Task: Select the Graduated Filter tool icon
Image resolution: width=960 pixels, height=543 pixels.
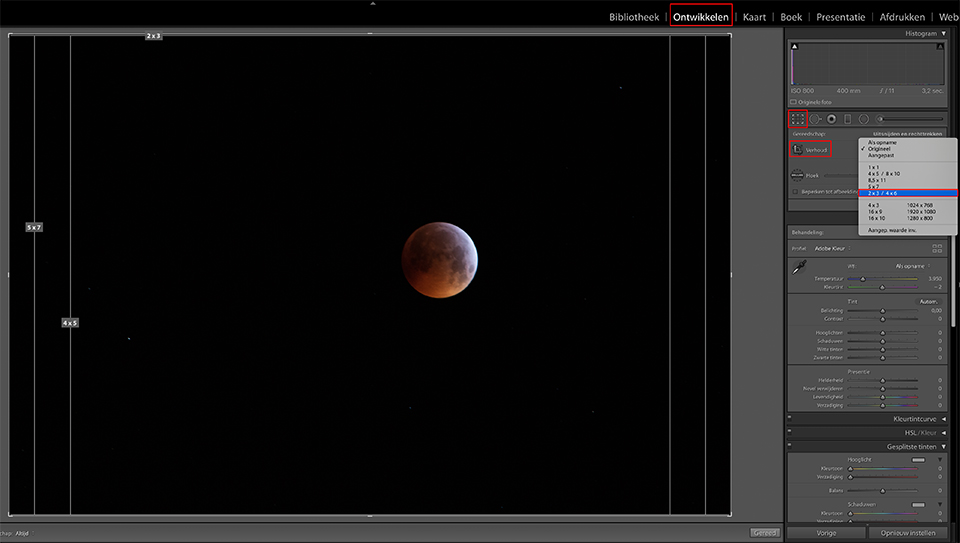Action: (847, 119)
